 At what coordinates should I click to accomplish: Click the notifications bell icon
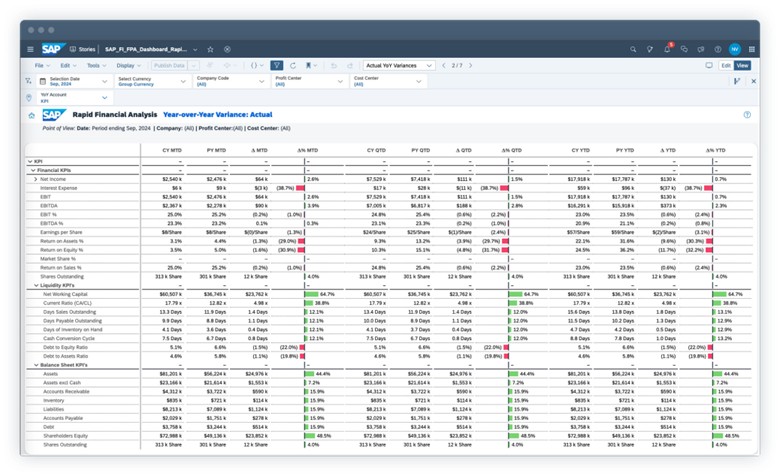[669, 49]
